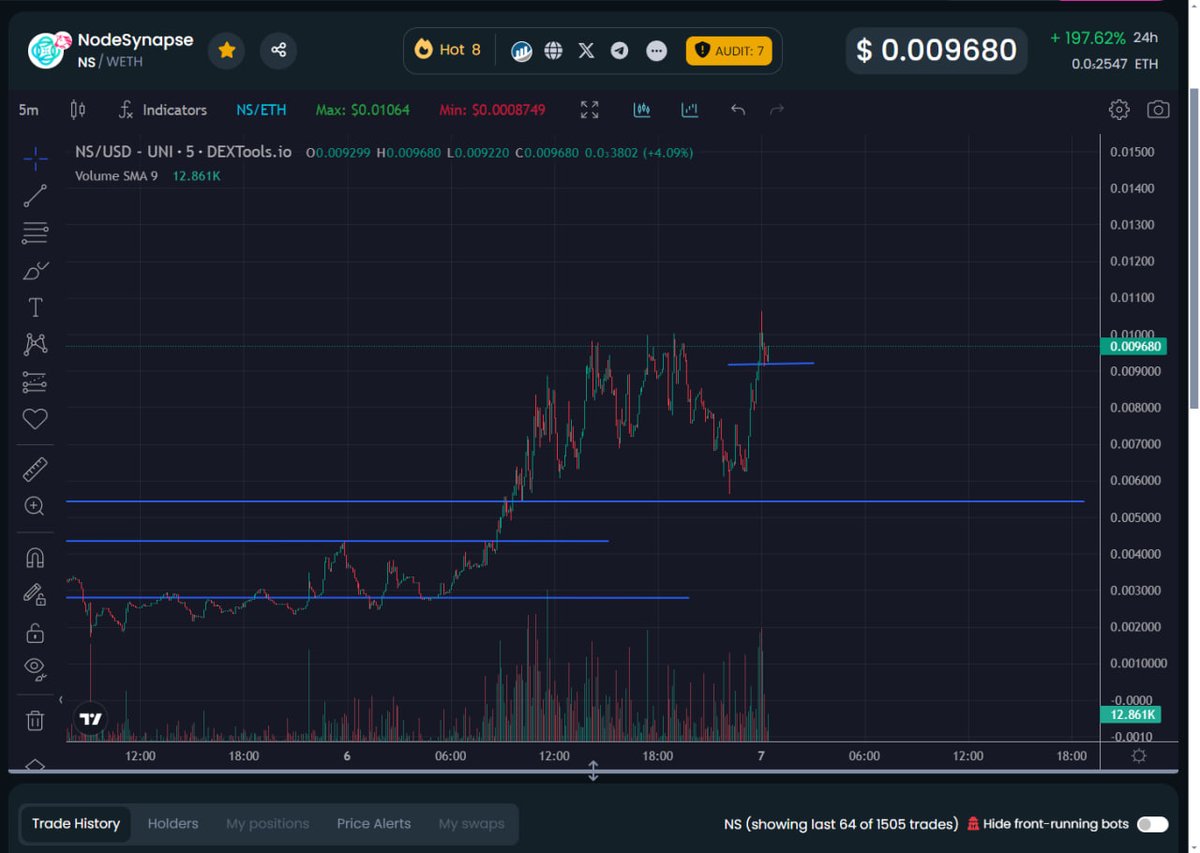Open the AUDIT: 7 badge
The width and height of the screenshot is (1200, 853).
[729, 50]
